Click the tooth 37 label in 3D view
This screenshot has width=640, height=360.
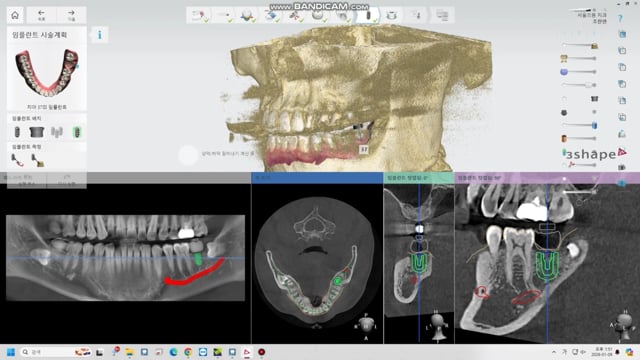[364, 149]
